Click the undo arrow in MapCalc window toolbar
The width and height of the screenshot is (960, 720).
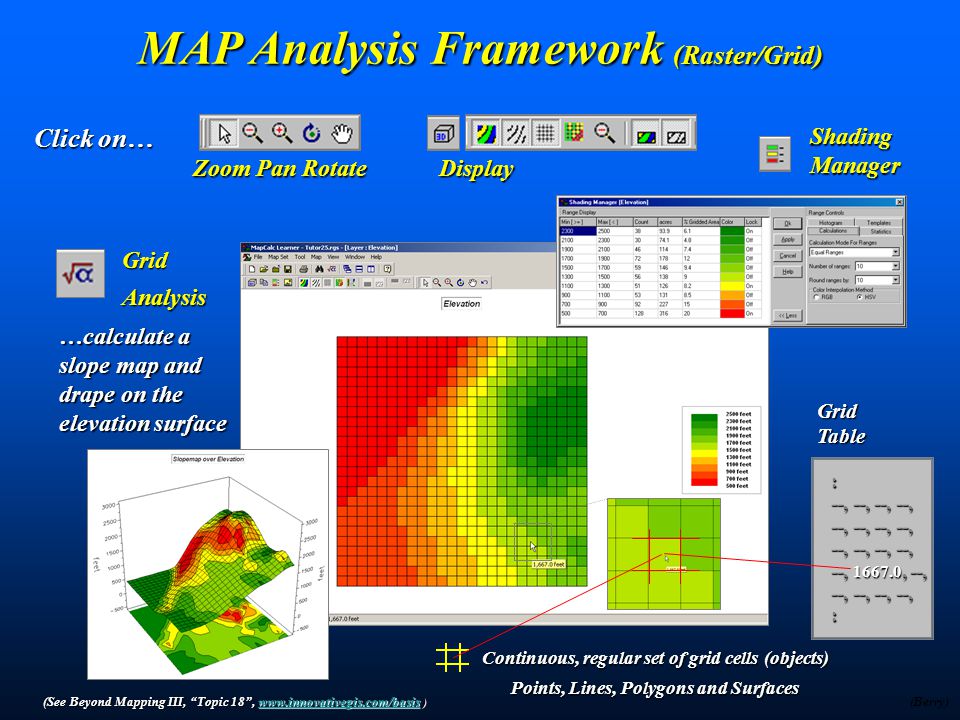pos(484,283)
